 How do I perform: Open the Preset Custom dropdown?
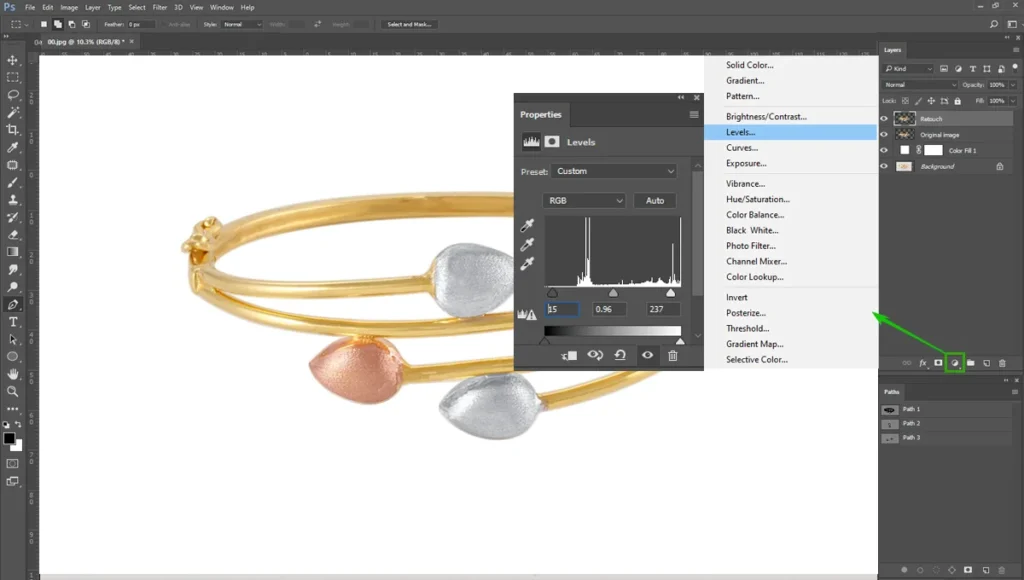coord(614,171)
